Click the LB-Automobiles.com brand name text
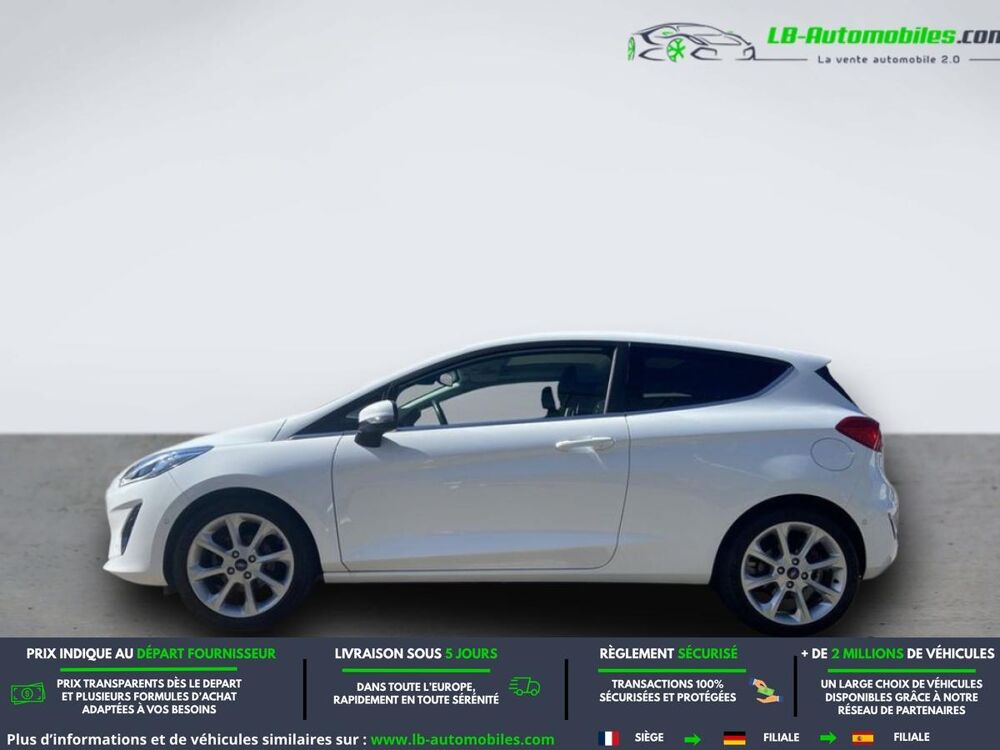Viewport: 1000px width, 750px height. point(883,36)
